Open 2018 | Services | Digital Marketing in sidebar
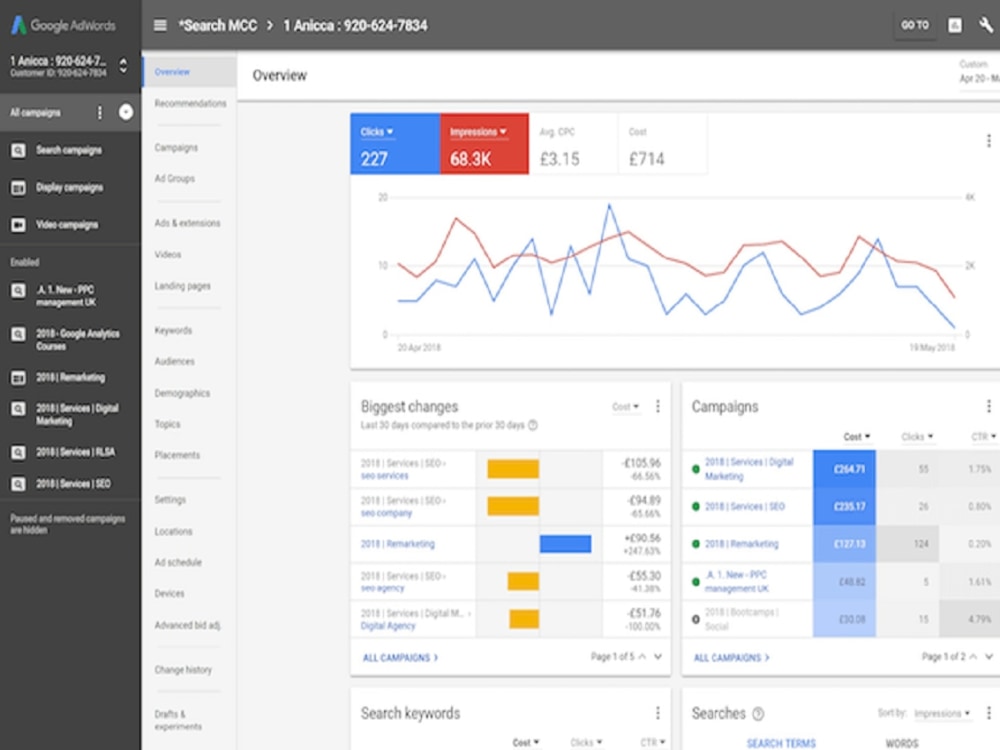 77,415
